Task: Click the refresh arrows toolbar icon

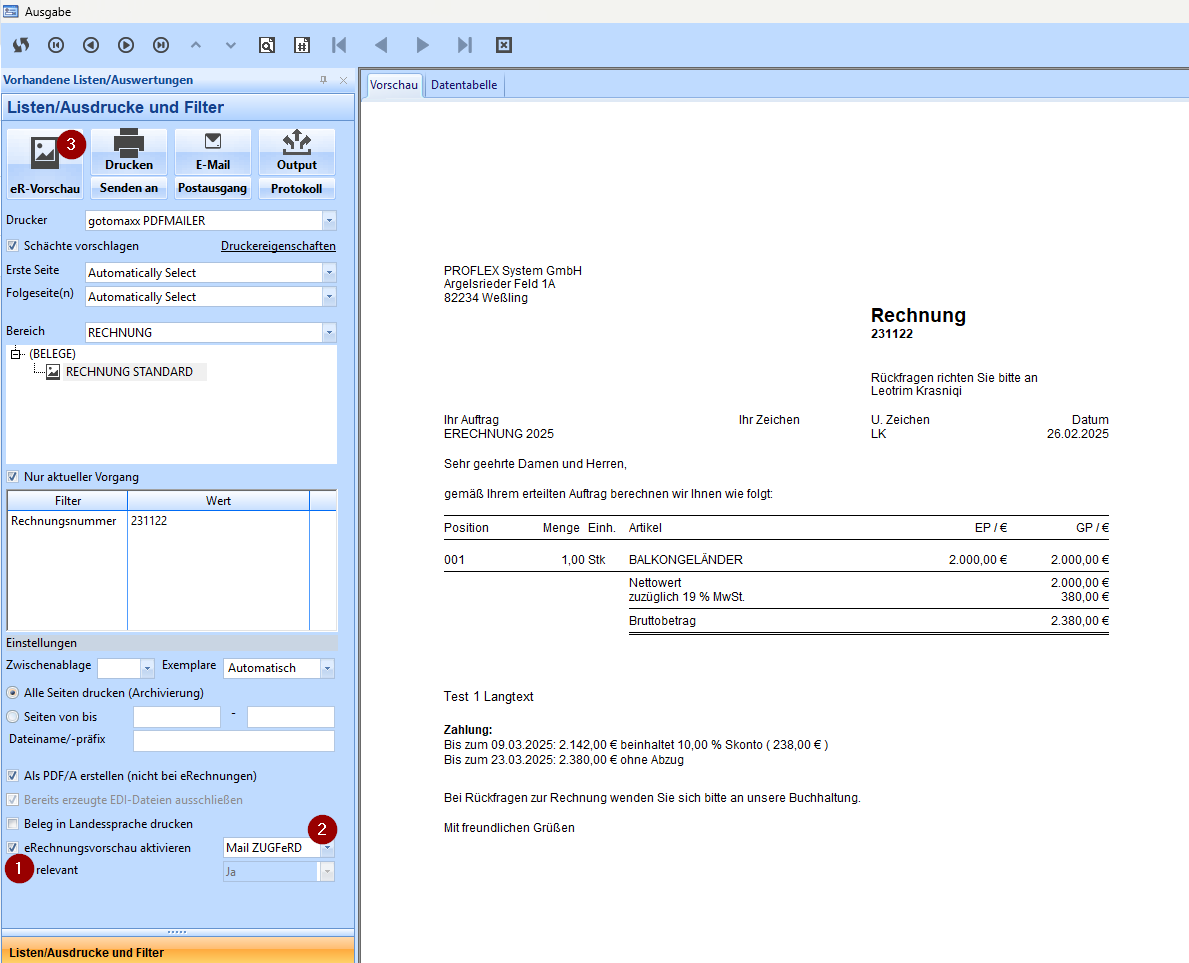Action: tap(21, 45)
